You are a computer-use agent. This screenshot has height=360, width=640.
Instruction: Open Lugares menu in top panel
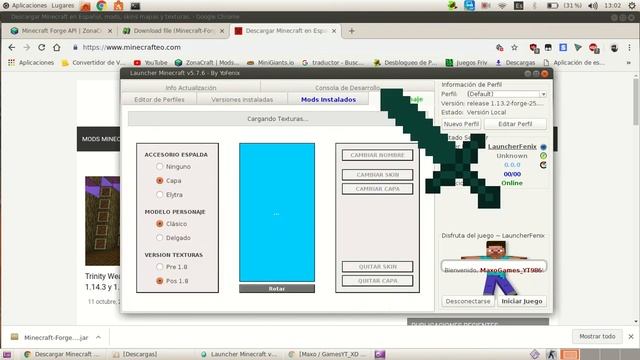point(62,6)
